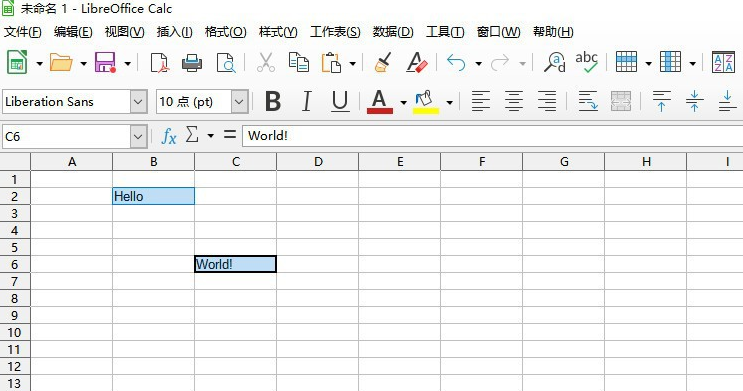Open the font size dropdown
Viewport: 743px width, 391px height.
(239, 101)
